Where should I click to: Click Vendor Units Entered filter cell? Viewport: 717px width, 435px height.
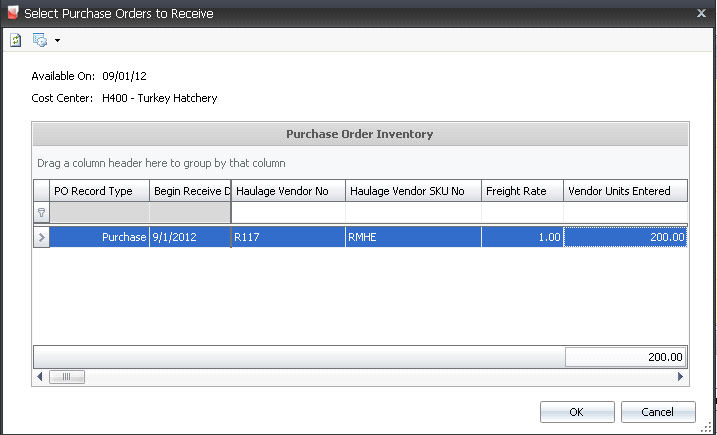[625, 213]
